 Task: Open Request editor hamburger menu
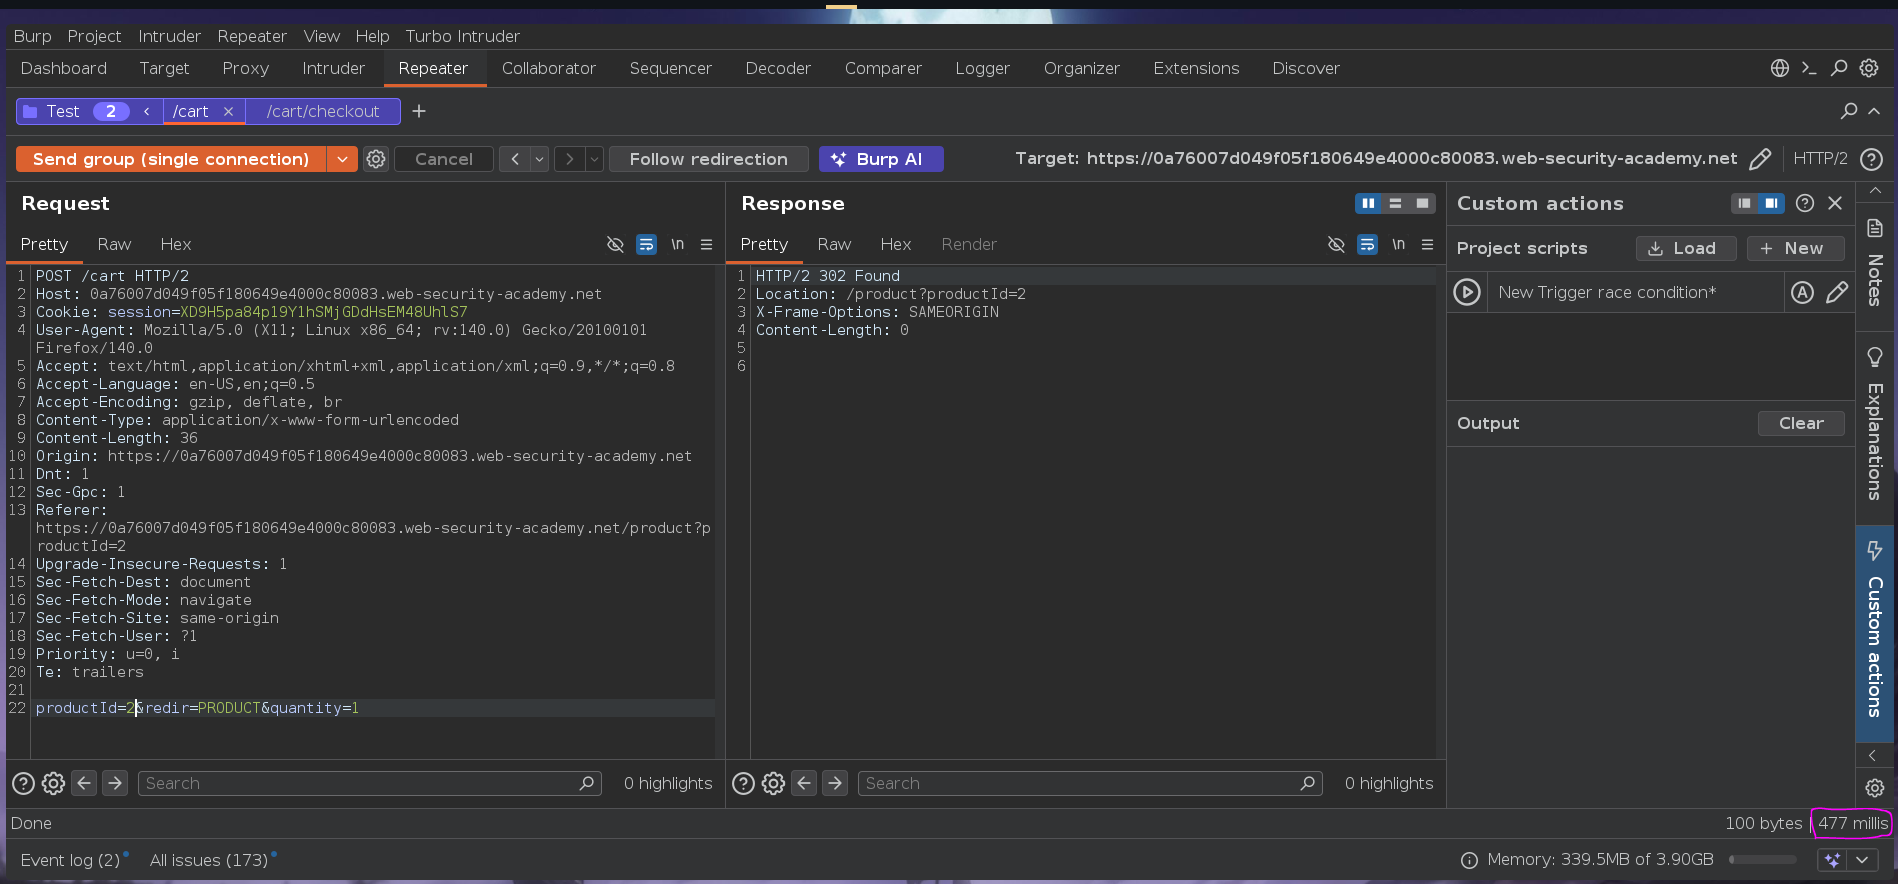pyautogui.click(x=706, y=244)
